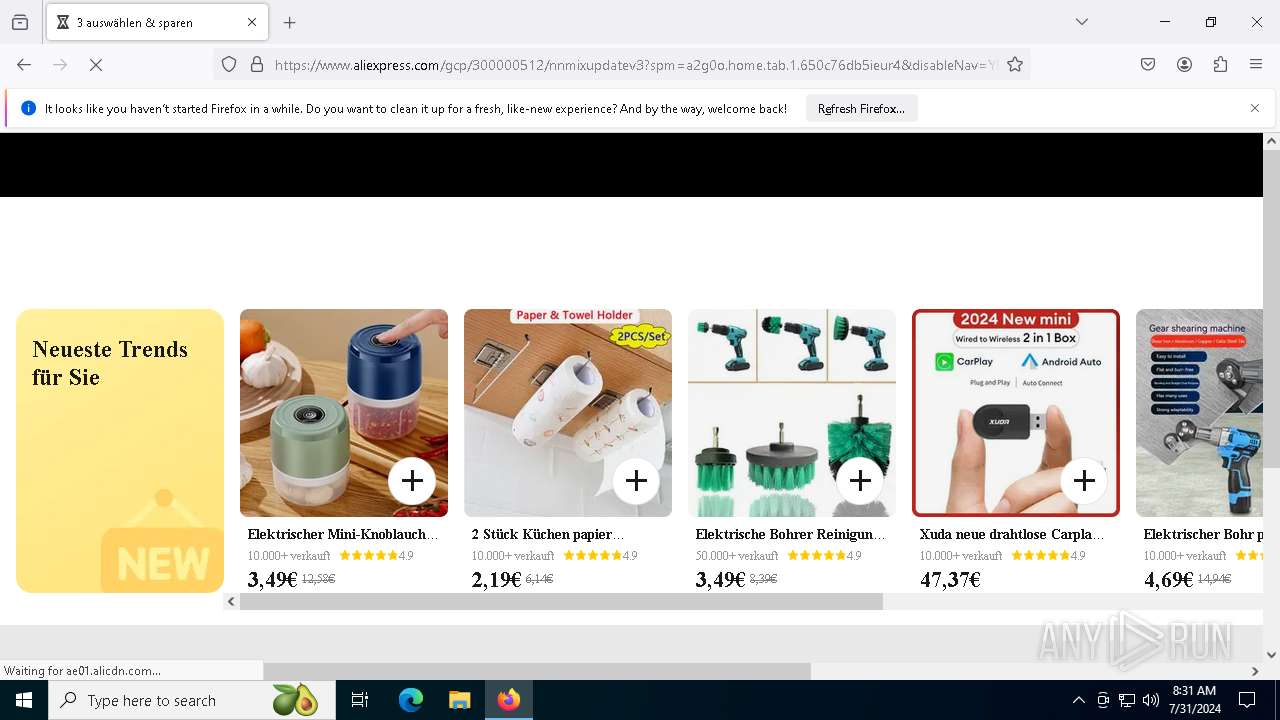This screenshot has height=720, width=1280.
Task: Save page to Pocket icon
Action: 1148,65
